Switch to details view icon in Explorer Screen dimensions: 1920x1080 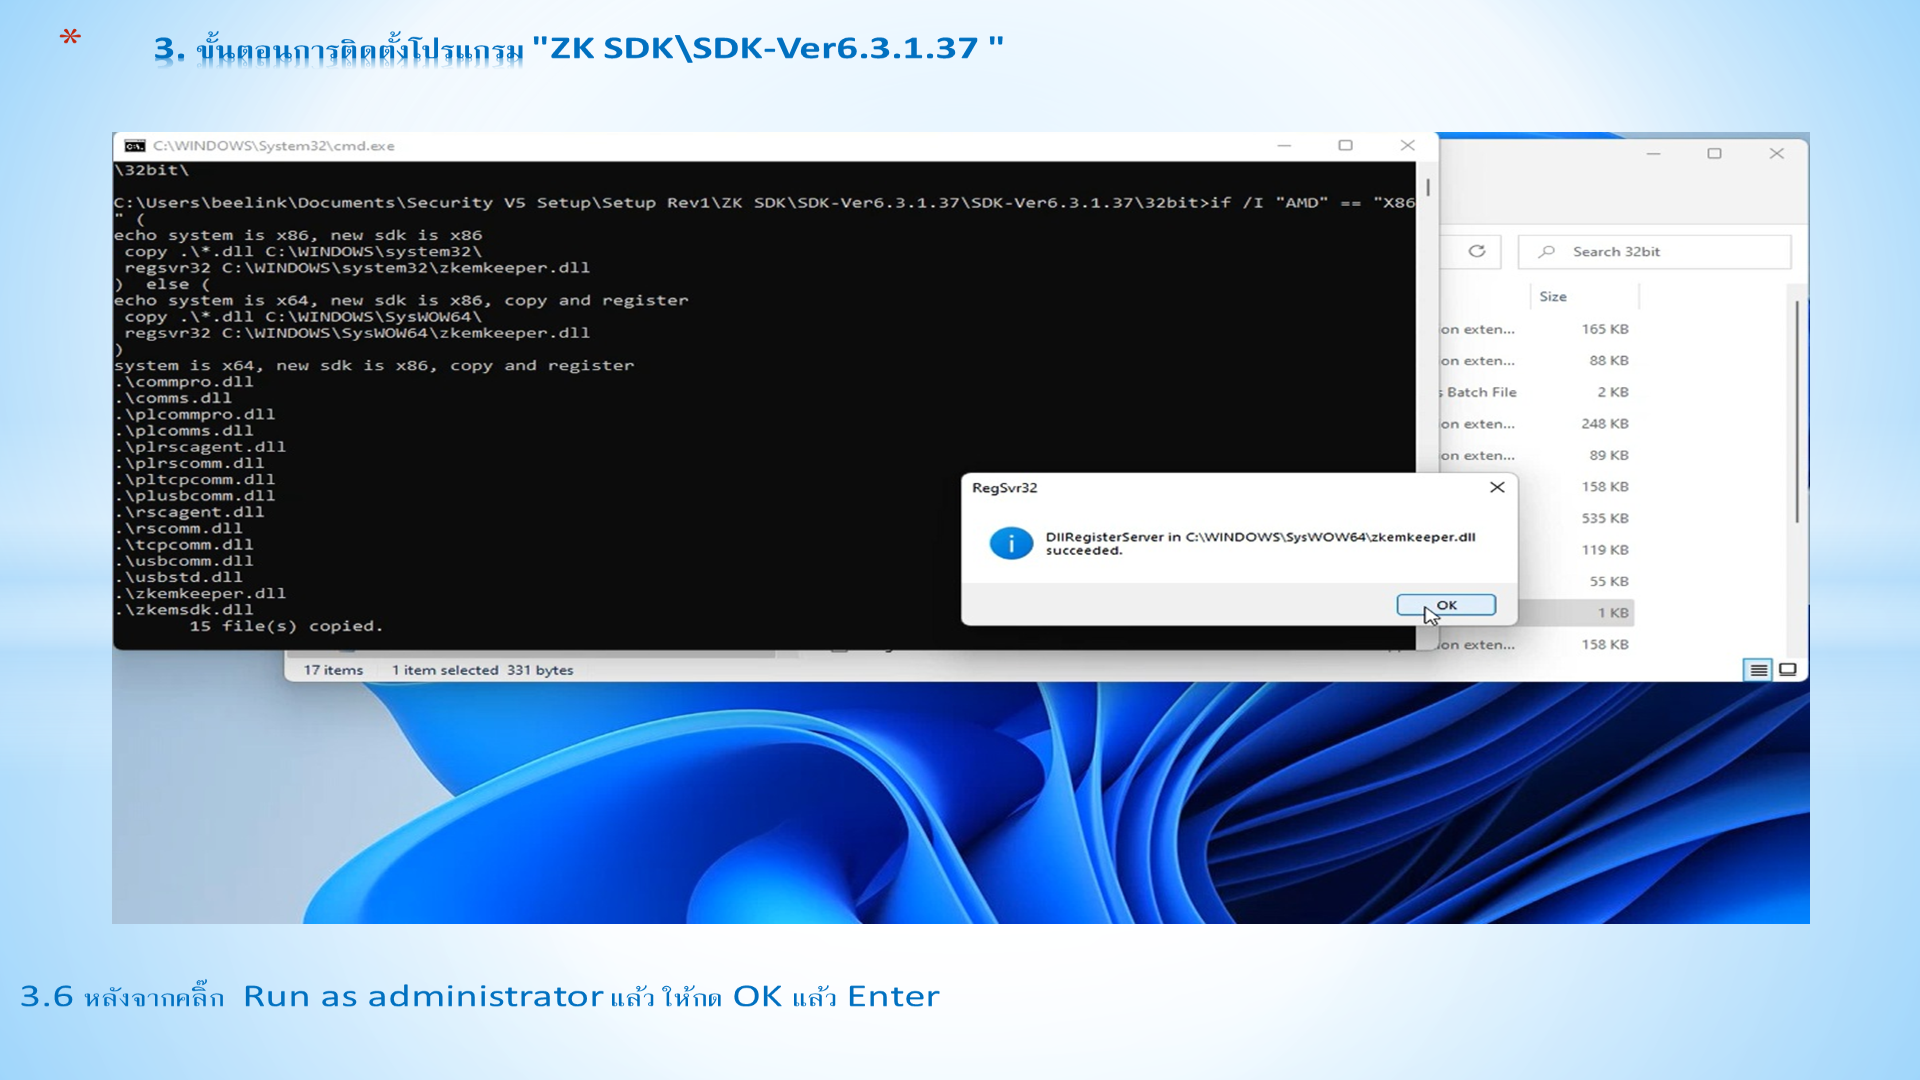pos(1758,670)
